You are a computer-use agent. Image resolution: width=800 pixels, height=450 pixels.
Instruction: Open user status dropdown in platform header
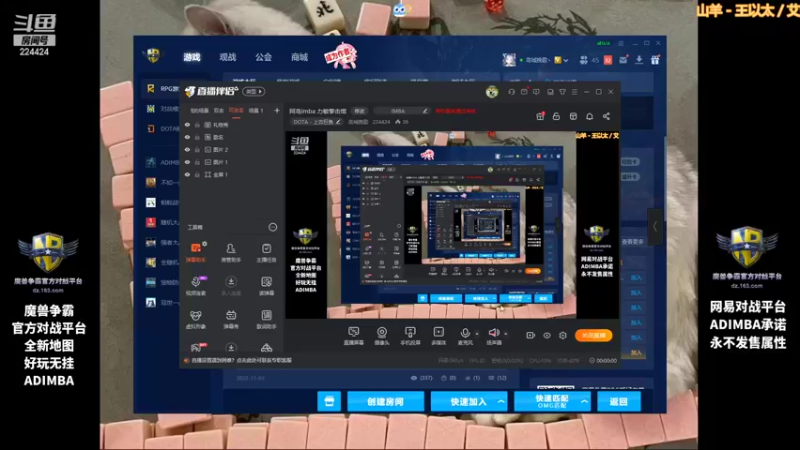pyautogui.click(x=566, y=60)
